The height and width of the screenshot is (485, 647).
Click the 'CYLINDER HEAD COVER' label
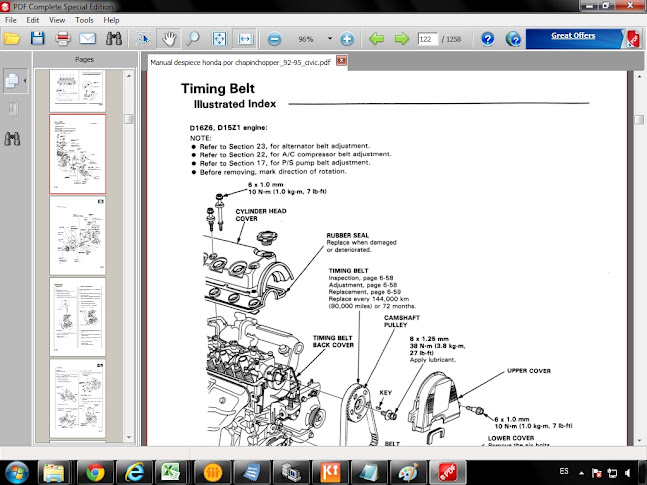click(x=261, y=215)
